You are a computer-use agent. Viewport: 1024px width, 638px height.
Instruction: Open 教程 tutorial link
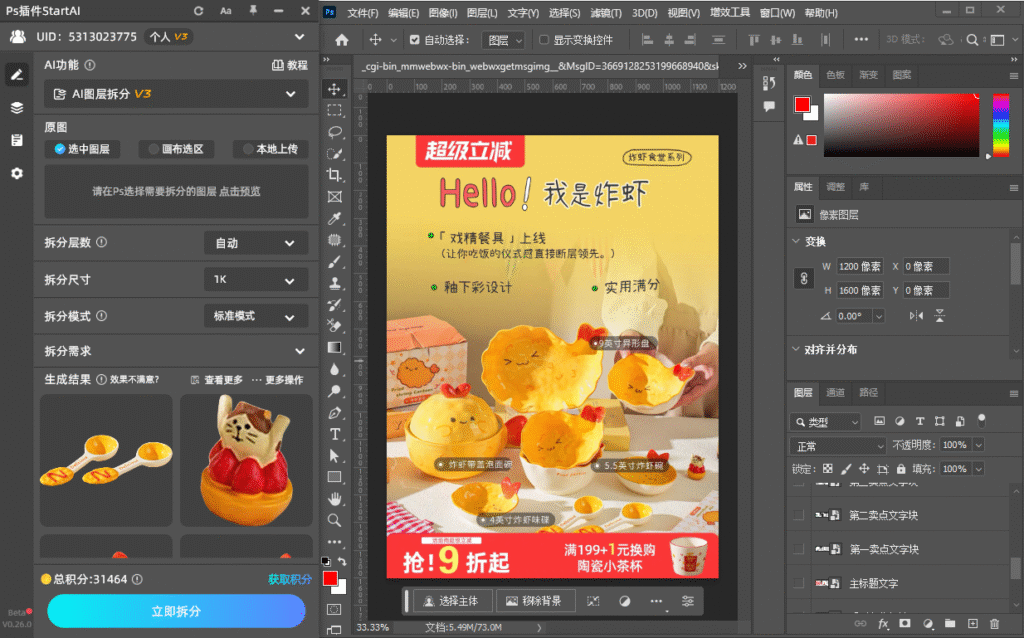coord(289,65)
